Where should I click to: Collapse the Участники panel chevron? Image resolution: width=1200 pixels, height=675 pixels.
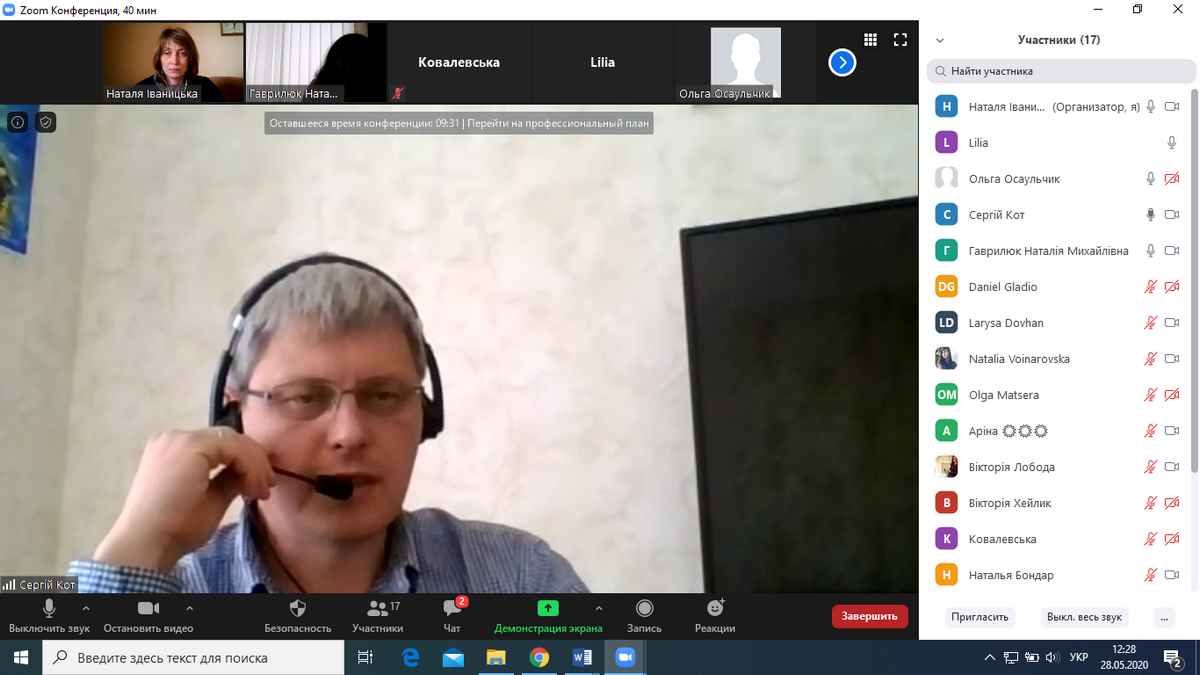coord(939,41)
